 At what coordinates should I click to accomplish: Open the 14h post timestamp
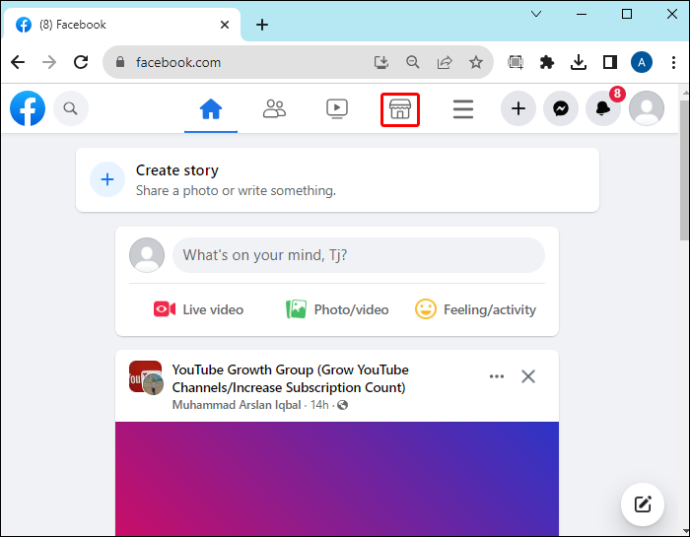pyautogui.click(x=319, y=405)
